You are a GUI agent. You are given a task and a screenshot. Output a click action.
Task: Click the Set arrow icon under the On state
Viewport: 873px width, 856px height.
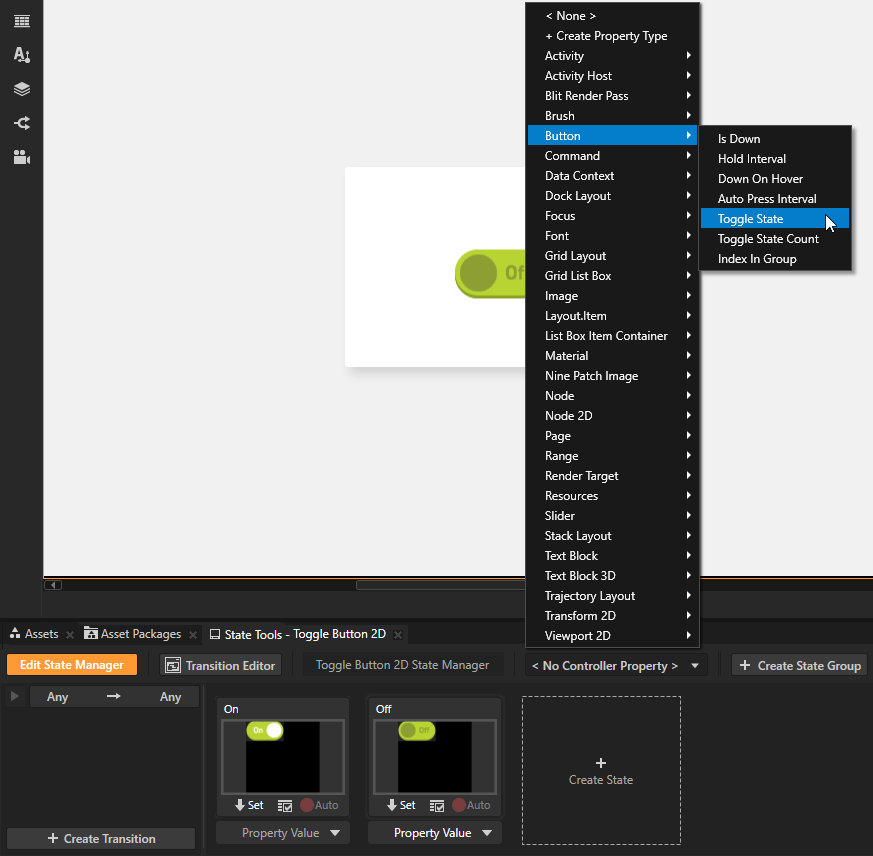[241, 805]
